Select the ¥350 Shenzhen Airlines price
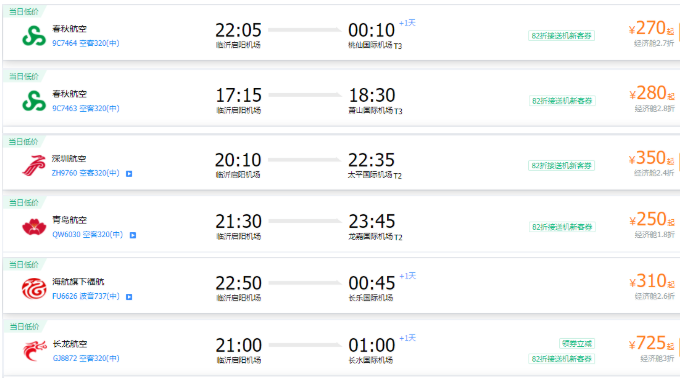685x378 pixels. pyautogui.click(x=651, y=158)
